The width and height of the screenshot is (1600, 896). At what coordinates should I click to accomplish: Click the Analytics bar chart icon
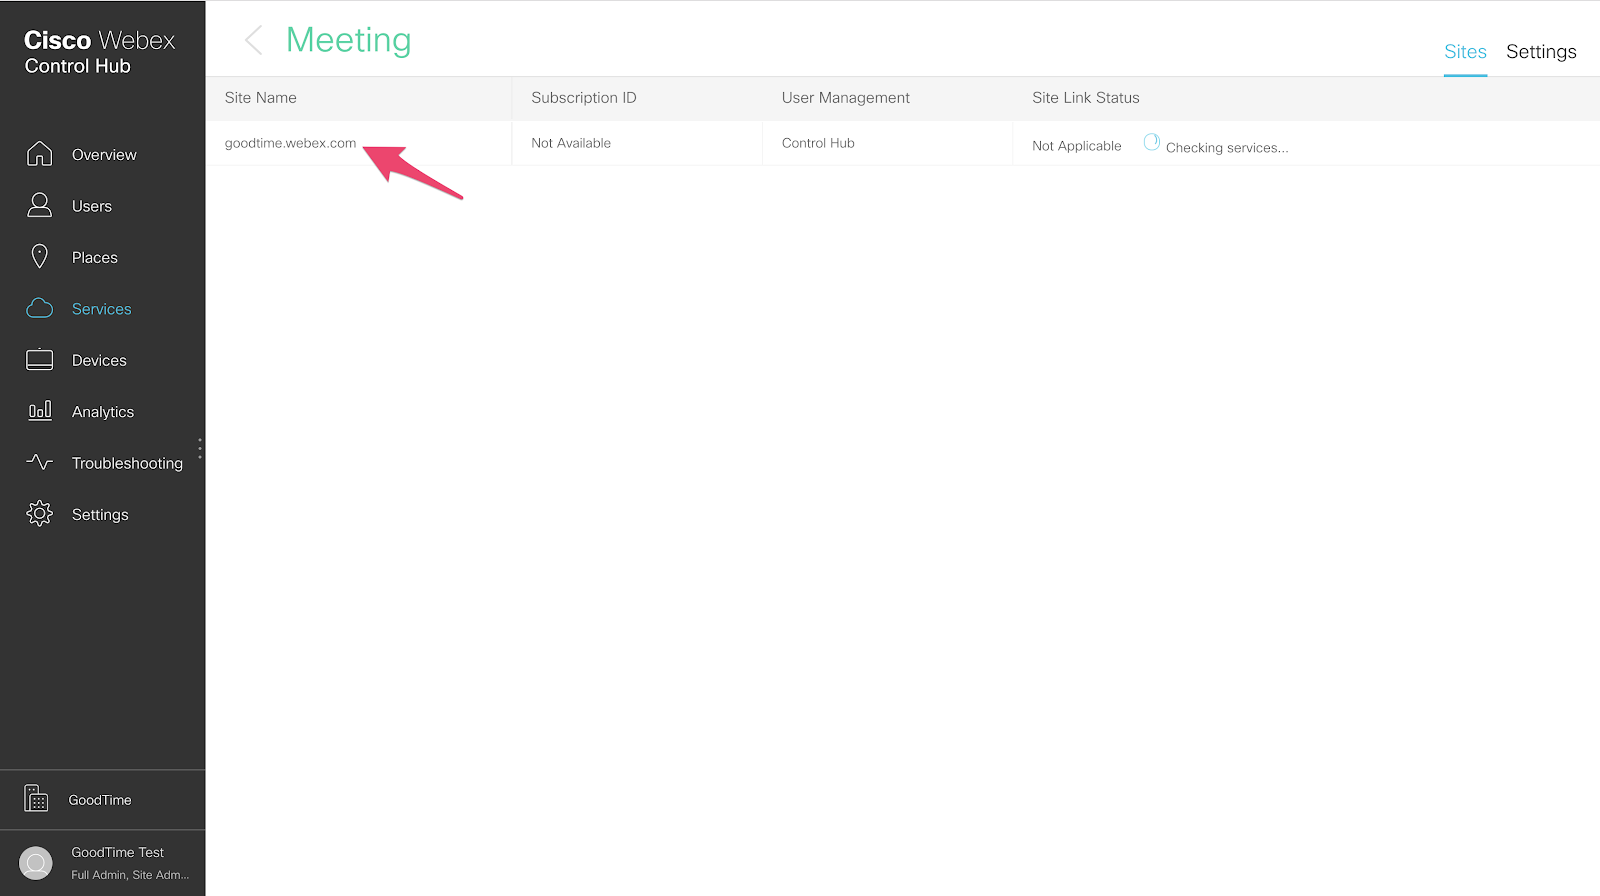click(x=39, y=410)
